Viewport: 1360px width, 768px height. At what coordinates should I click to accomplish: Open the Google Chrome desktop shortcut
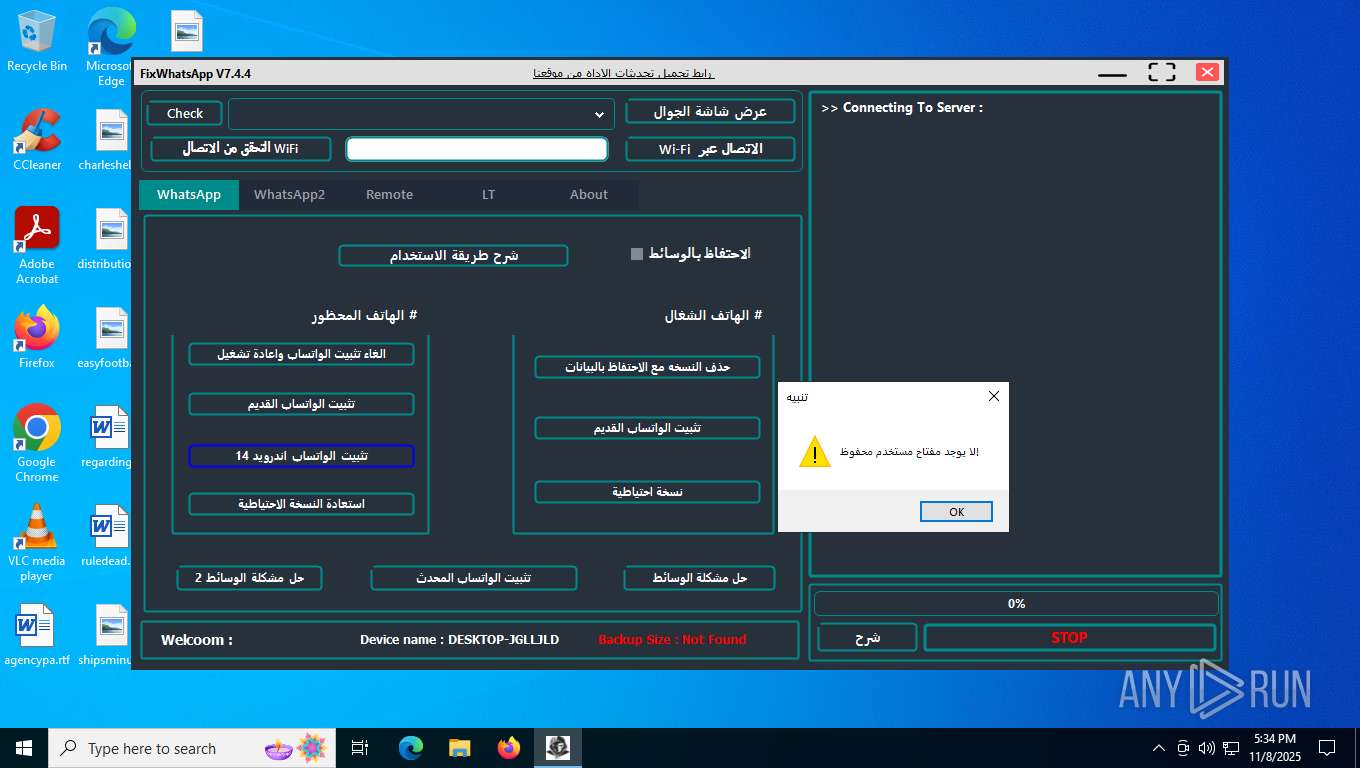coord(37,443)
